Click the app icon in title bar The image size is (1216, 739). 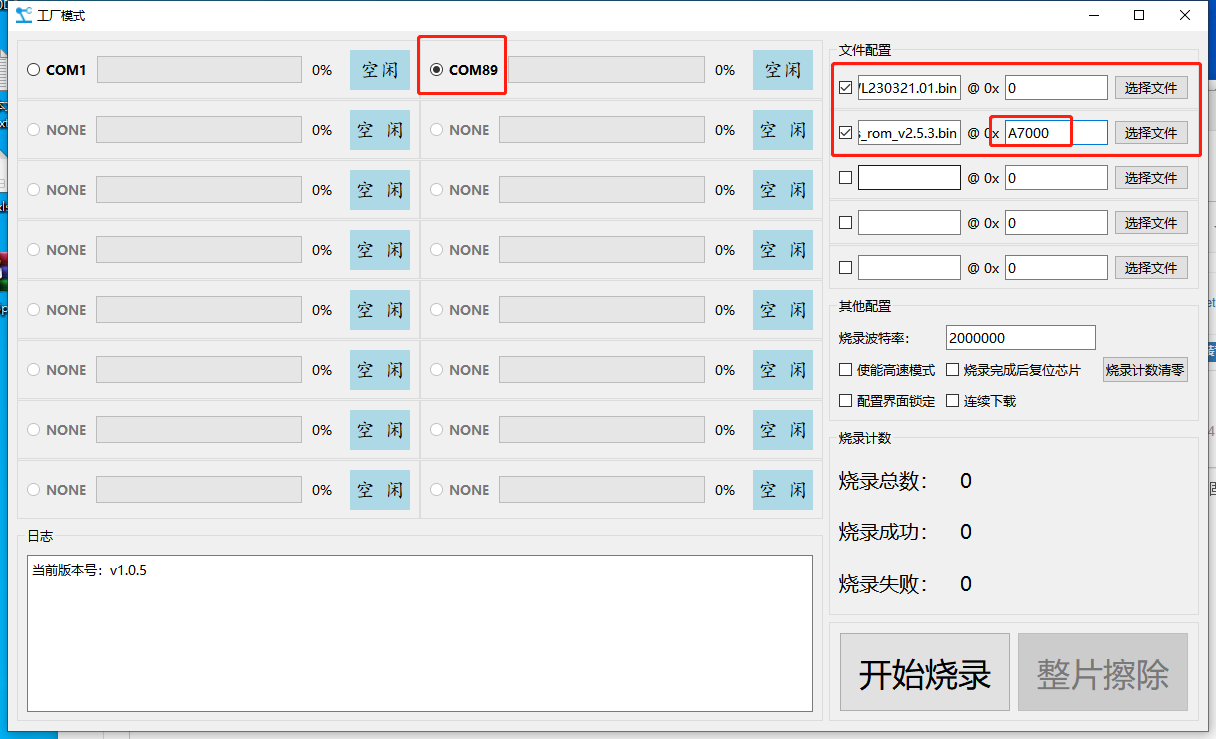(x=24, y=16)
